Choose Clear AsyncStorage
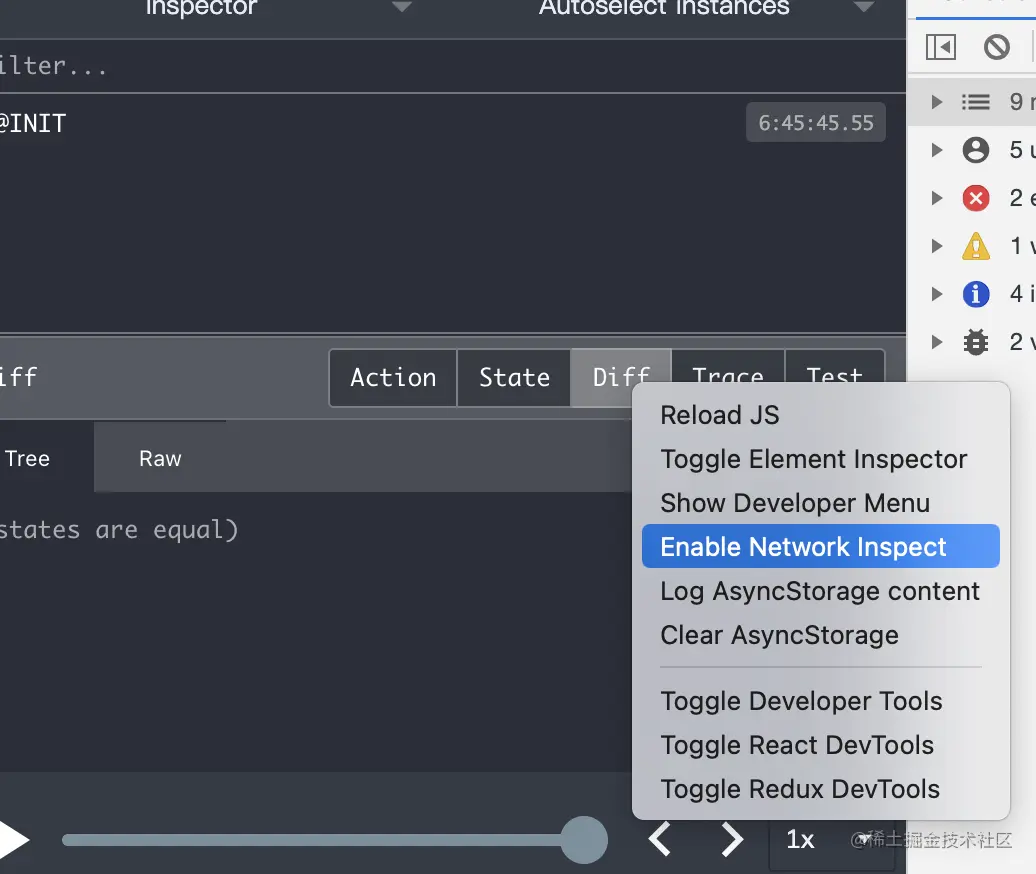 [x=821, y=636]
